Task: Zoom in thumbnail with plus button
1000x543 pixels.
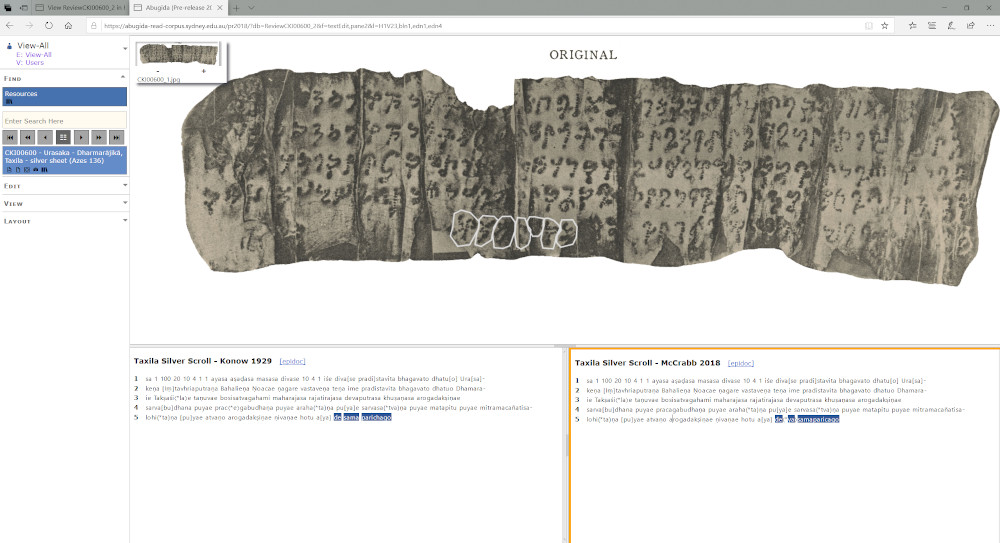Action: click(x=204, y=71)
